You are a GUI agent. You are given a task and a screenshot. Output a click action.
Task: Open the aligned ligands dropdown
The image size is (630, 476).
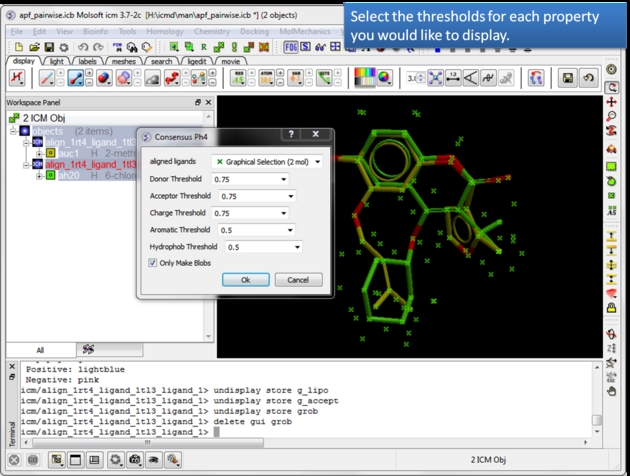coord(318,161)
